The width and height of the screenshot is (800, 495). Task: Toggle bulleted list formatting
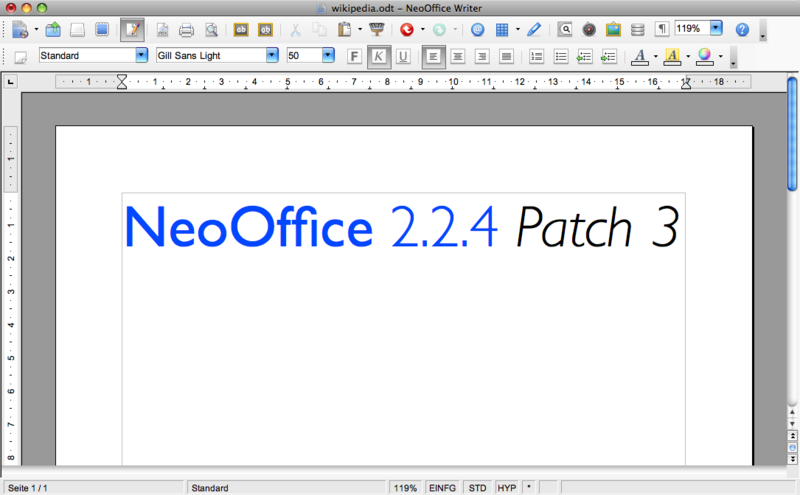click(x=561, y=56)
